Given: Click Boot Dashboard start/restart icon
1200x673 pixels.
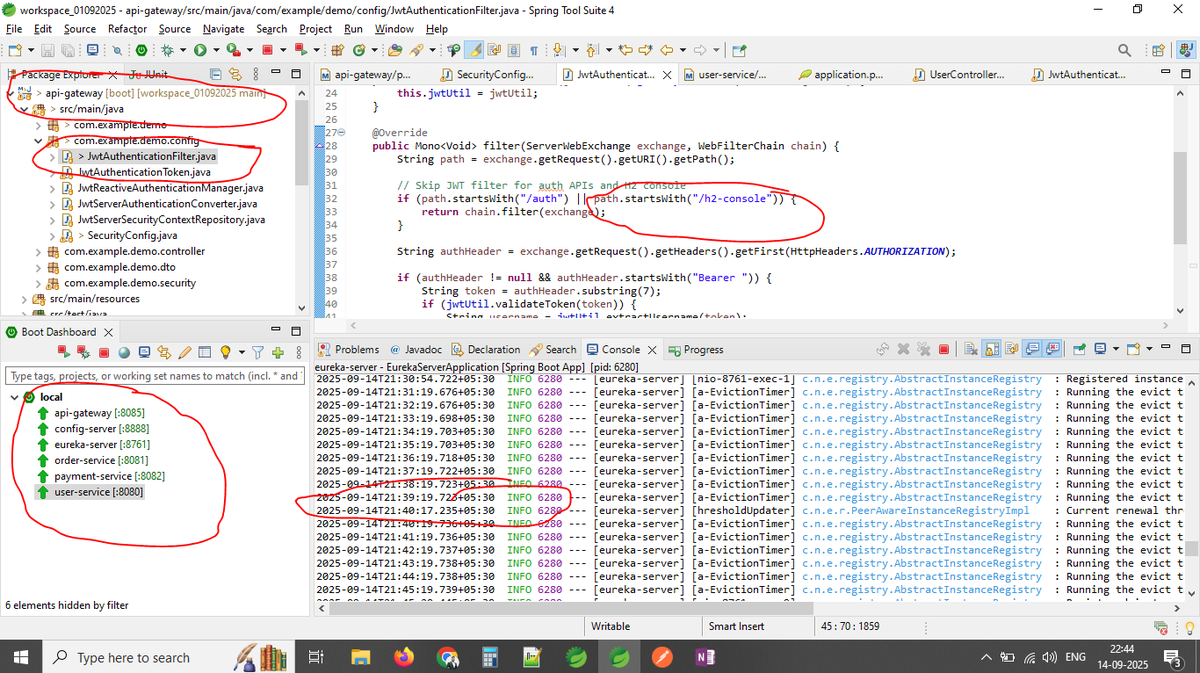Looking at the screenshot, I should coord(65,351).
